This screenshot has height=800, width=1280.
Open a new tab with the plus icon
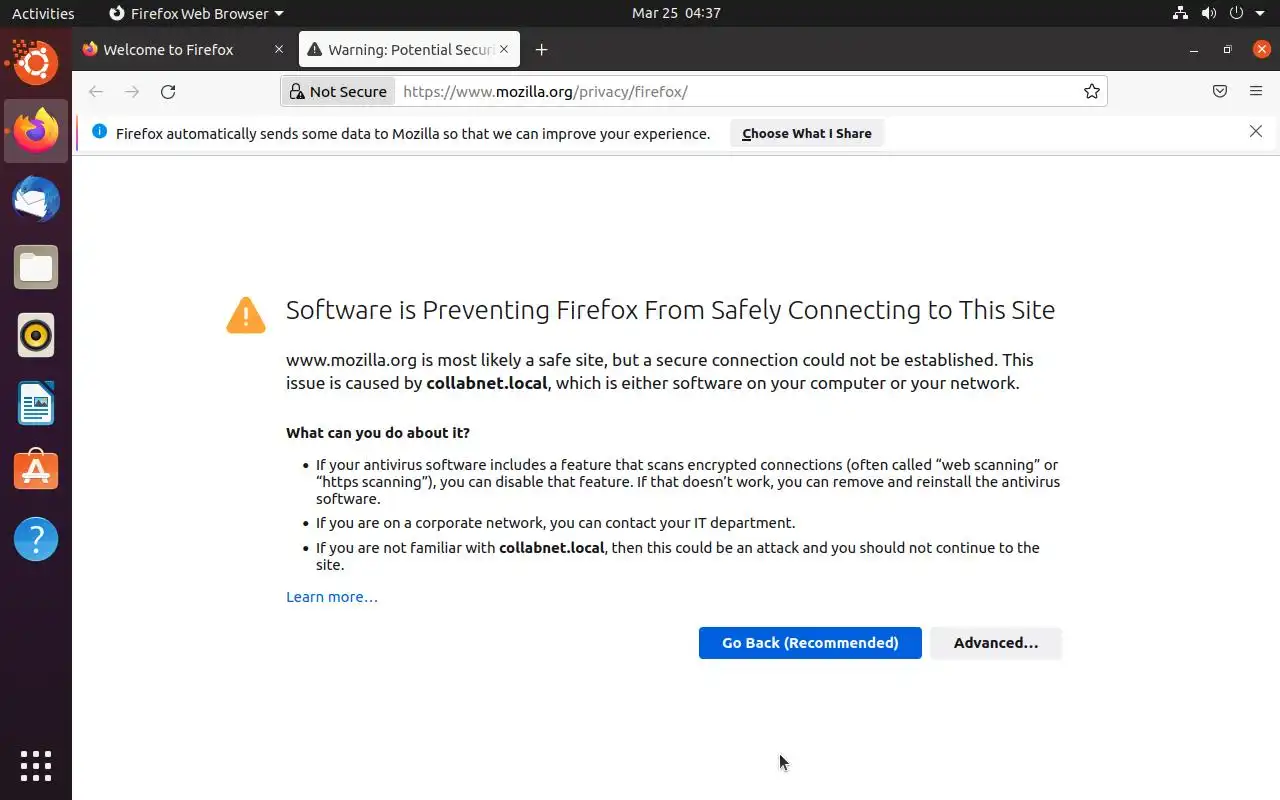541,50
